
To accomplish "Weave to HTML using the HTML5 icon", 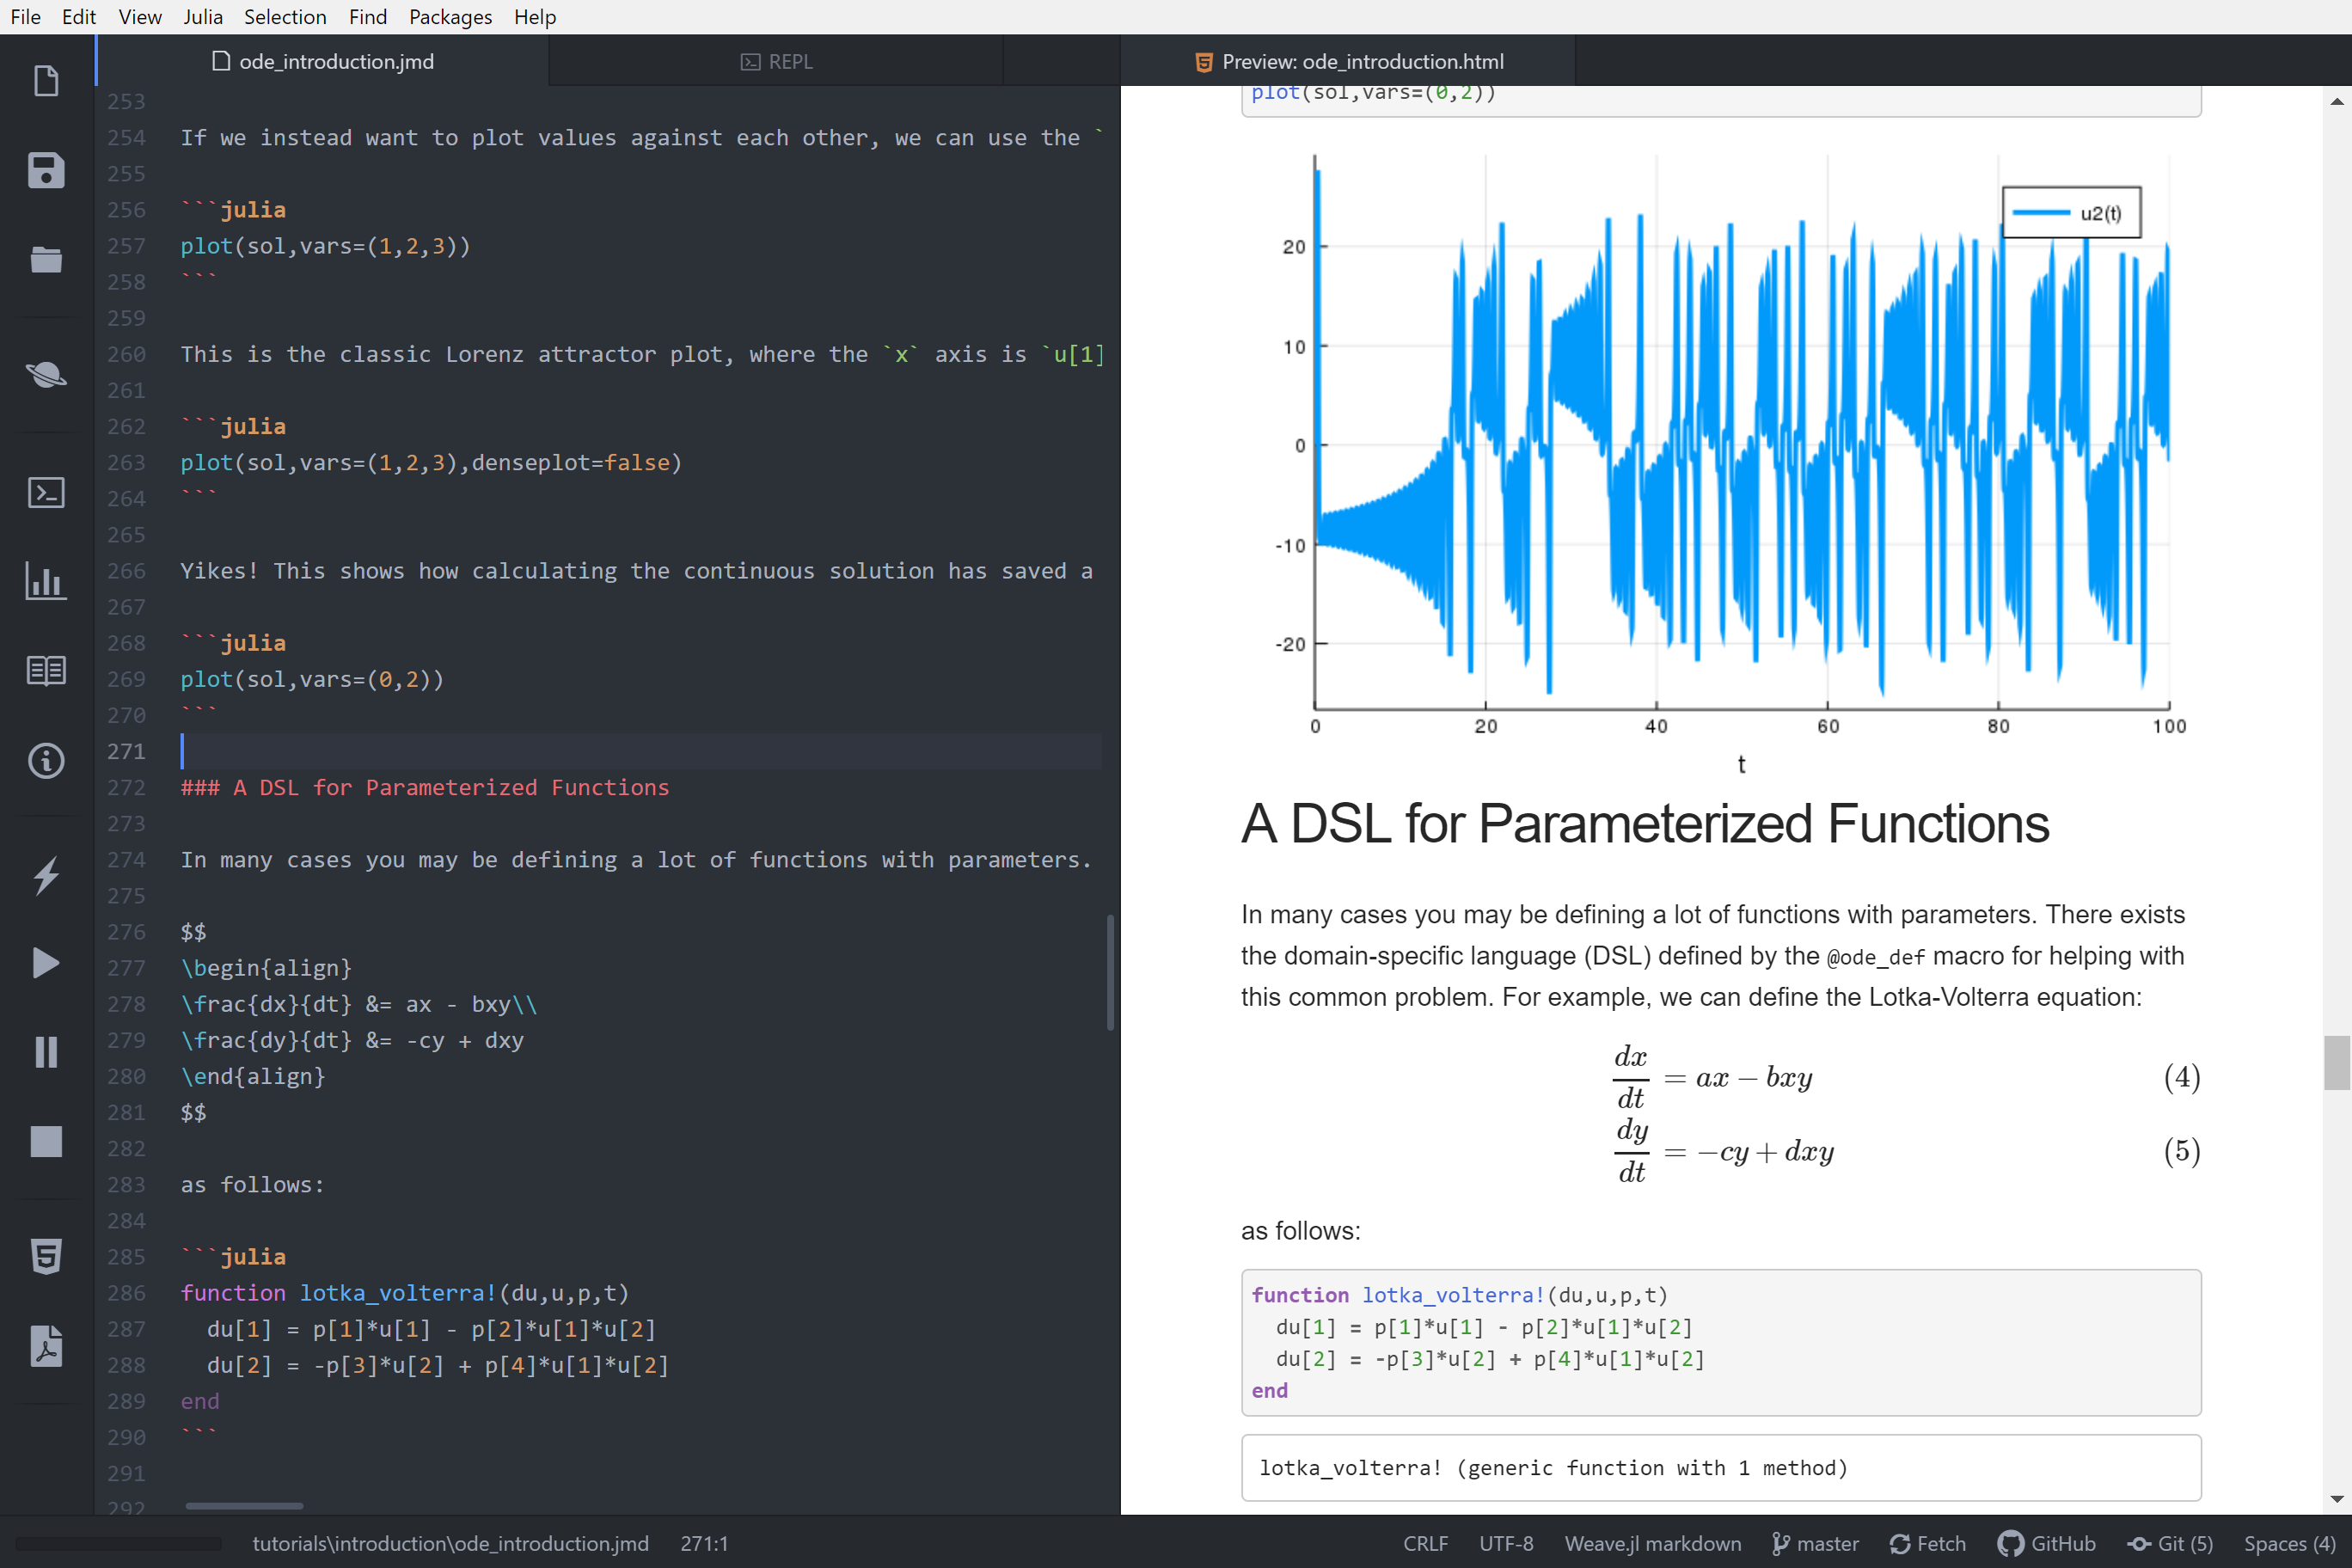I will pos(46,1256).
